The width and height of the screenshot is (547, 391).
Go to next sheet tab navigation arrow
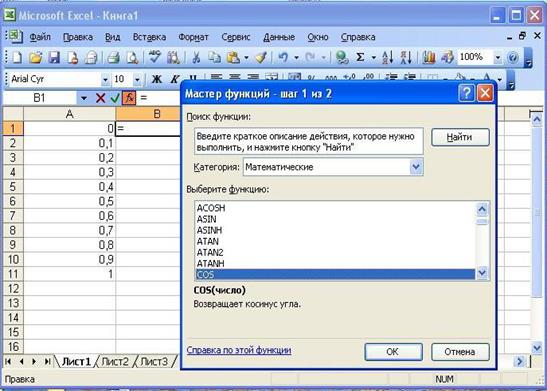click(34, 362)
